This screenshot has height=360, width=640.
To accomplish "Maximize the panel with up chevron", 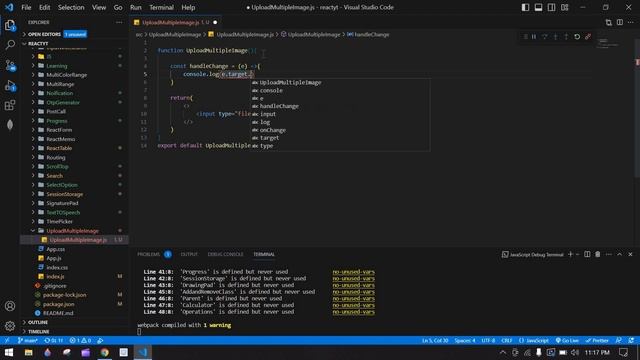I will tap(620, 254).
